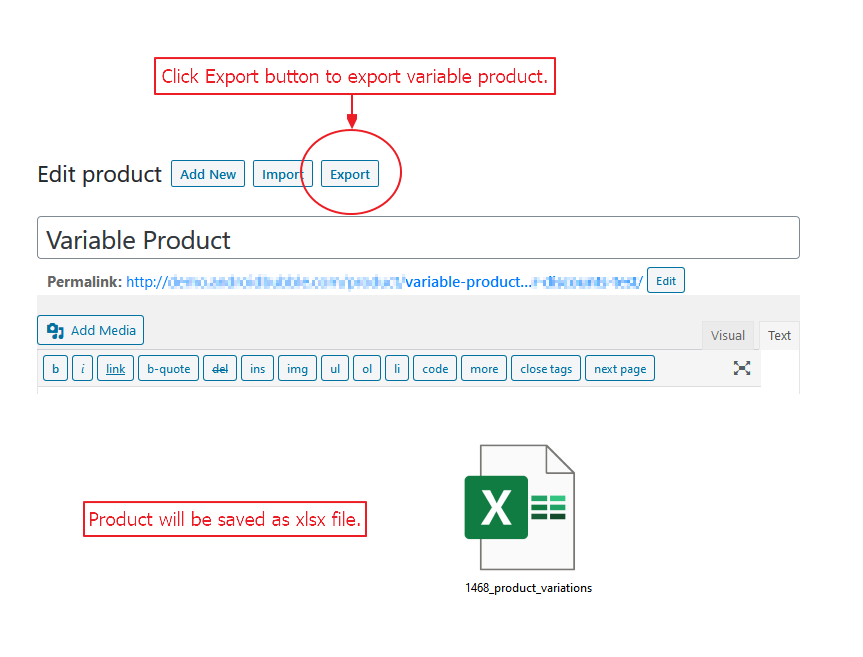
Task: Insert ins tag
Action: tap(257, 369)
